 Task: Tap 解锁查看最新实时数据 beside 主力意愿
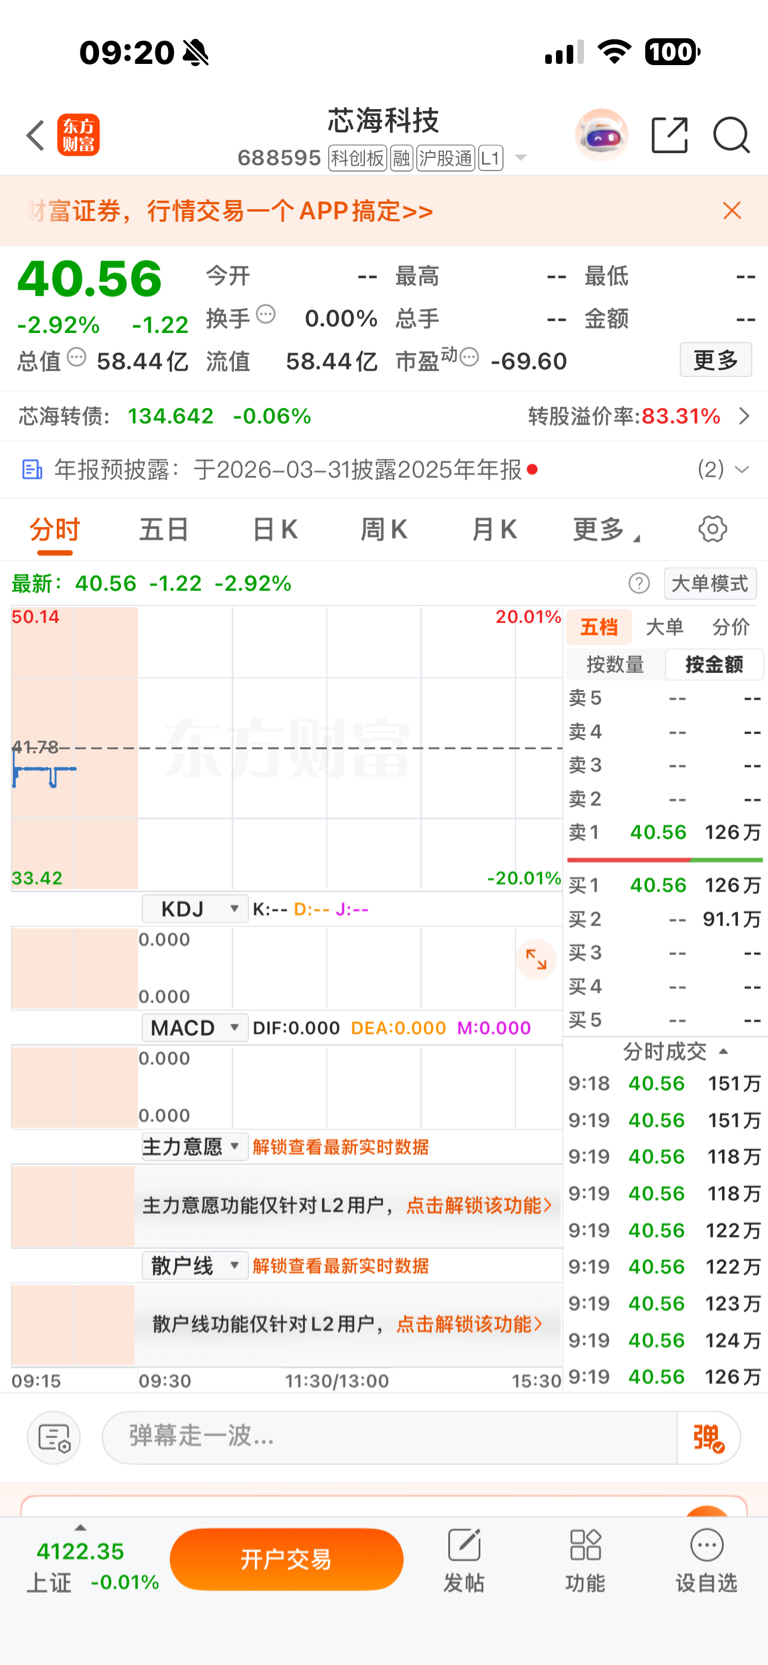[x=341, y=1147]
